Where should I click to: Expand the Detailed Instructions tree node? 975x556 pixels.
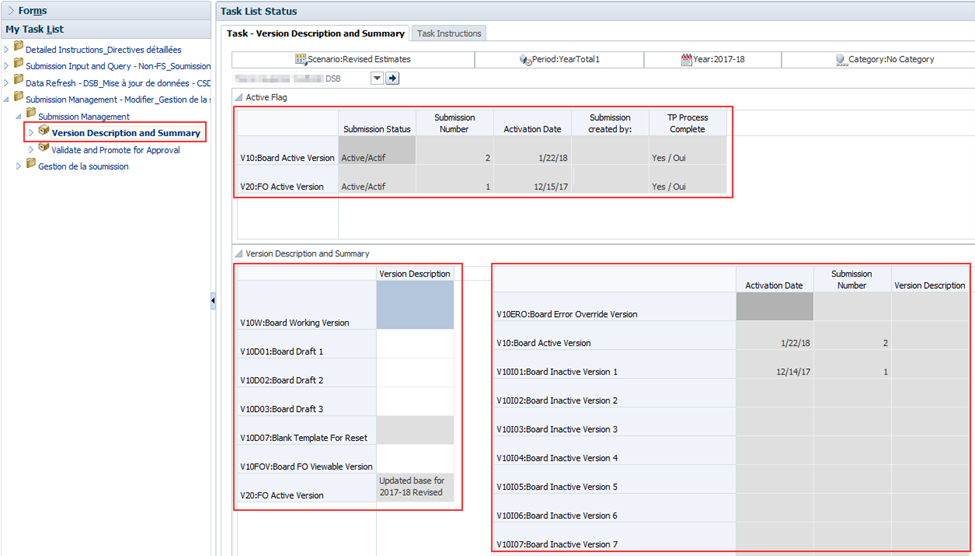pyautogui.click(x=6, y=49)
